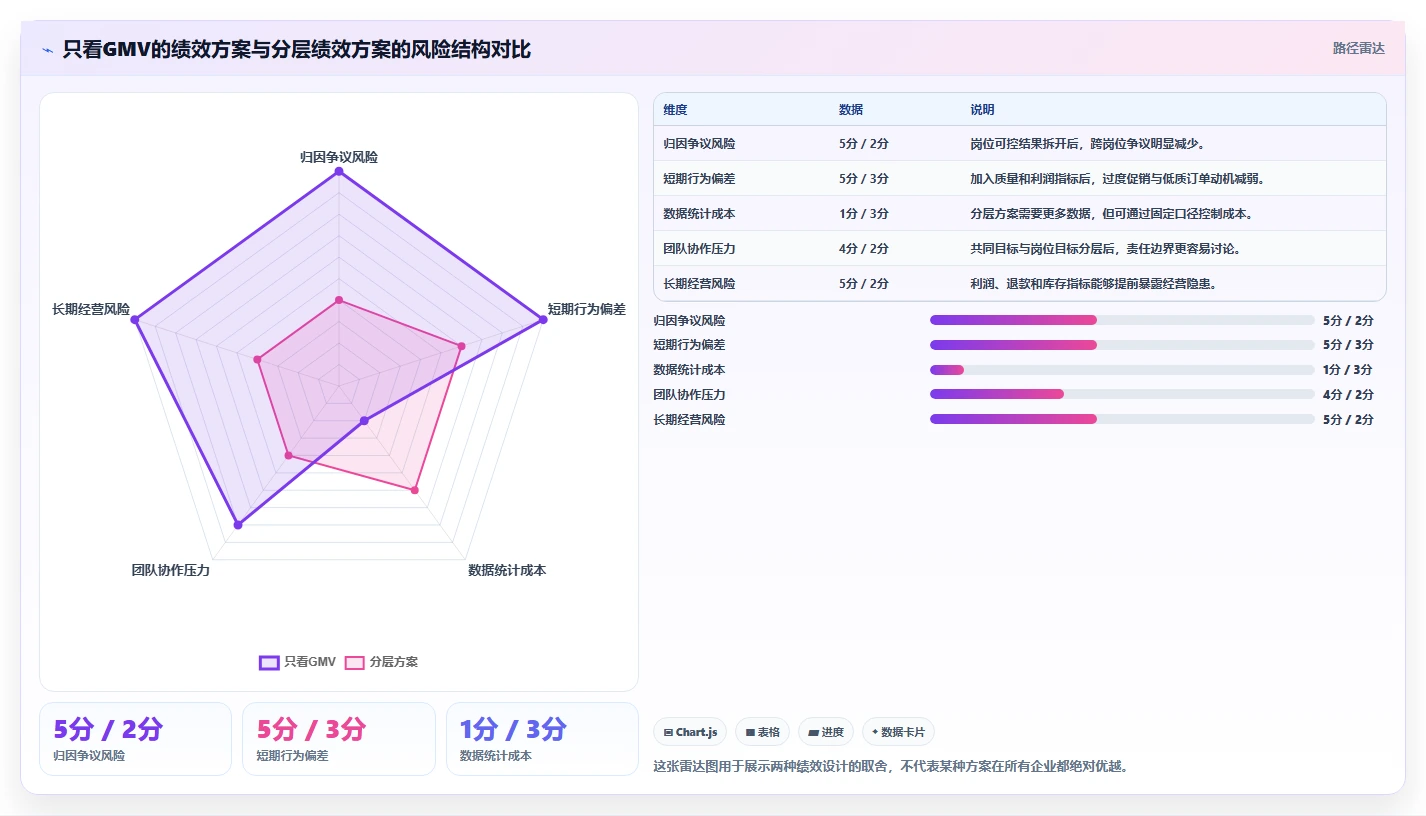Click the 长期经营风险 progress bar
Image resolution: width=1426 pixels, height=816 pixels.
(1122, 419)
